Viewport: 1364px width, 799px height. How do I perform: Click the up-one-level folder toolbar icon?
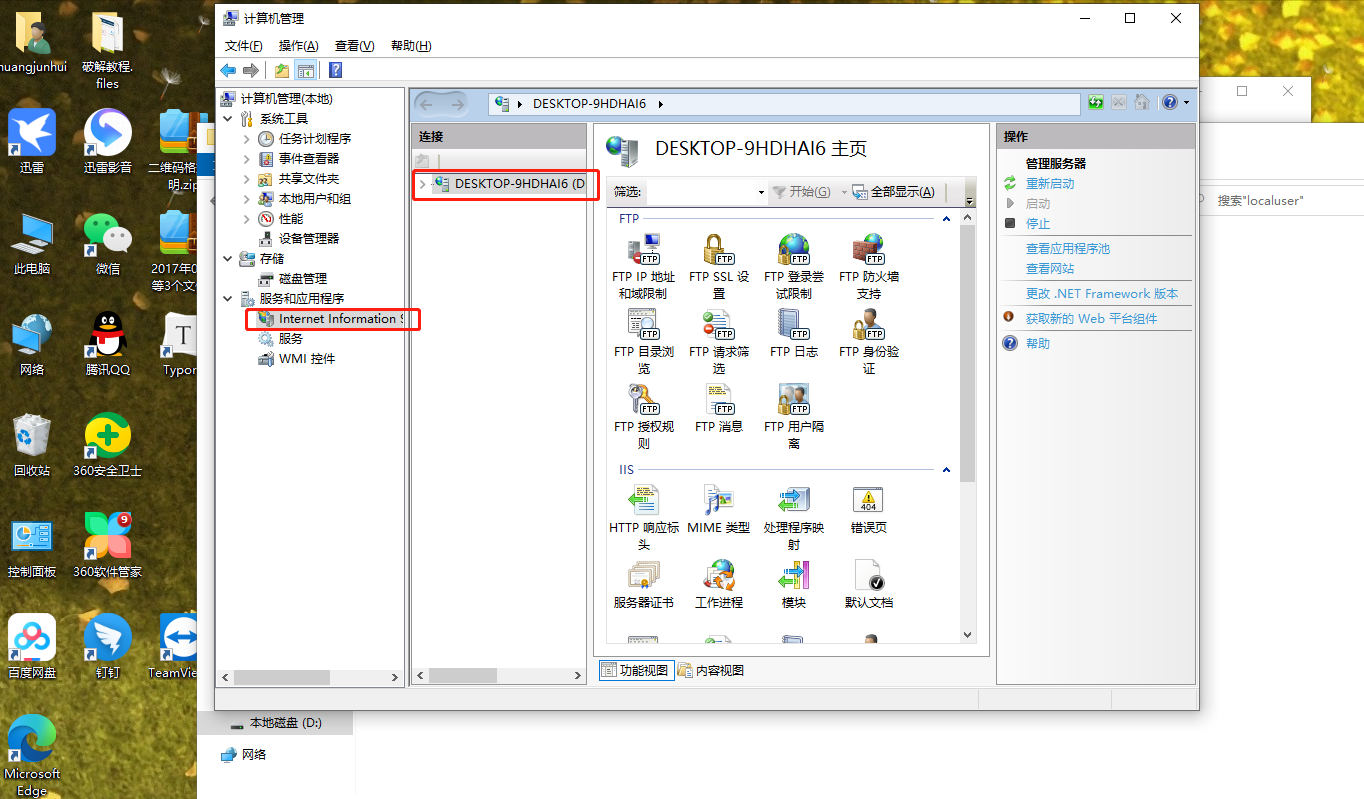coord(282,70)
